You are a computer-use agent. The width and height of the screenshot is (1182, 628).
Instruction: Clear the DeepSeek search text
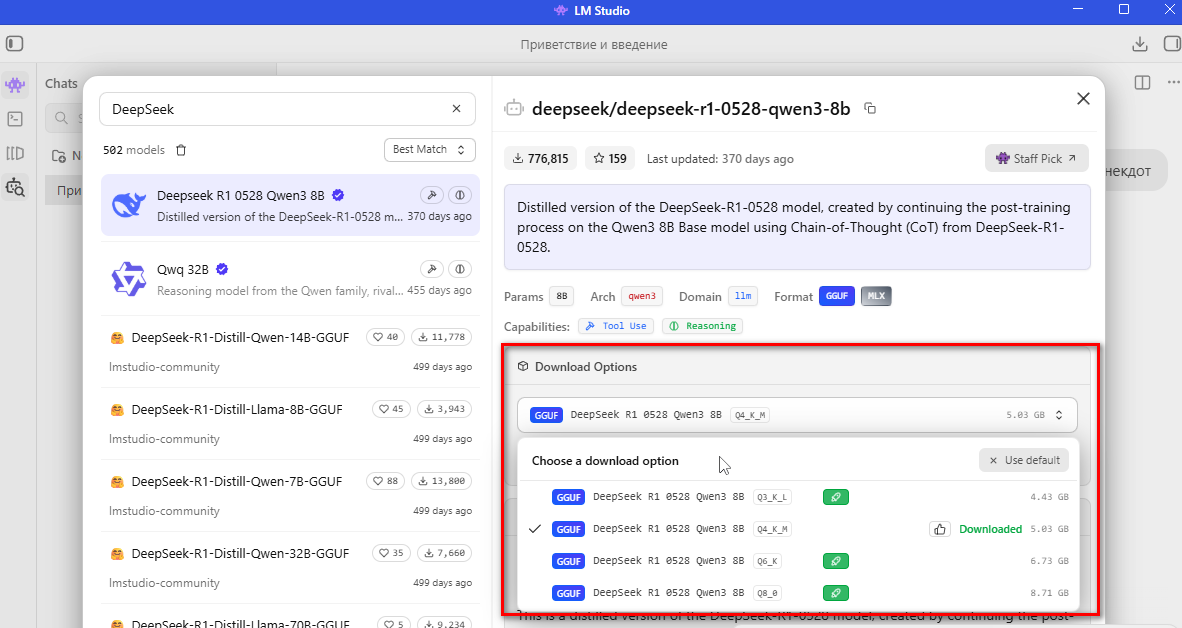(x=456, y=109)
